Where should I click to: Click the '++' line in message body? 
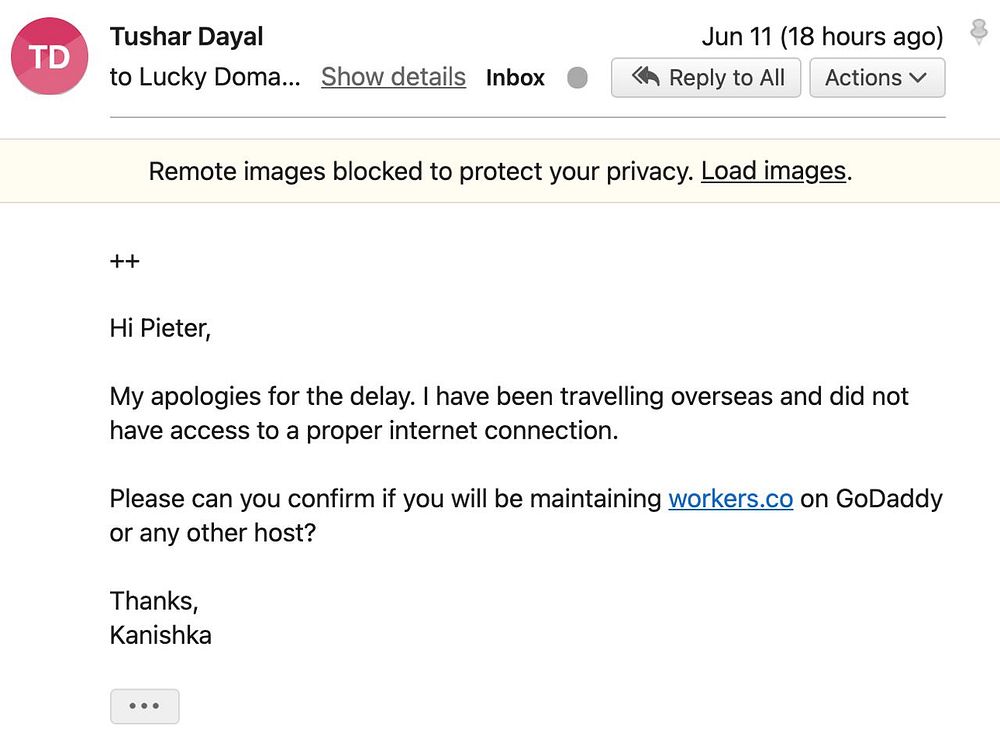pyautogui.click(x=124, y=261)
